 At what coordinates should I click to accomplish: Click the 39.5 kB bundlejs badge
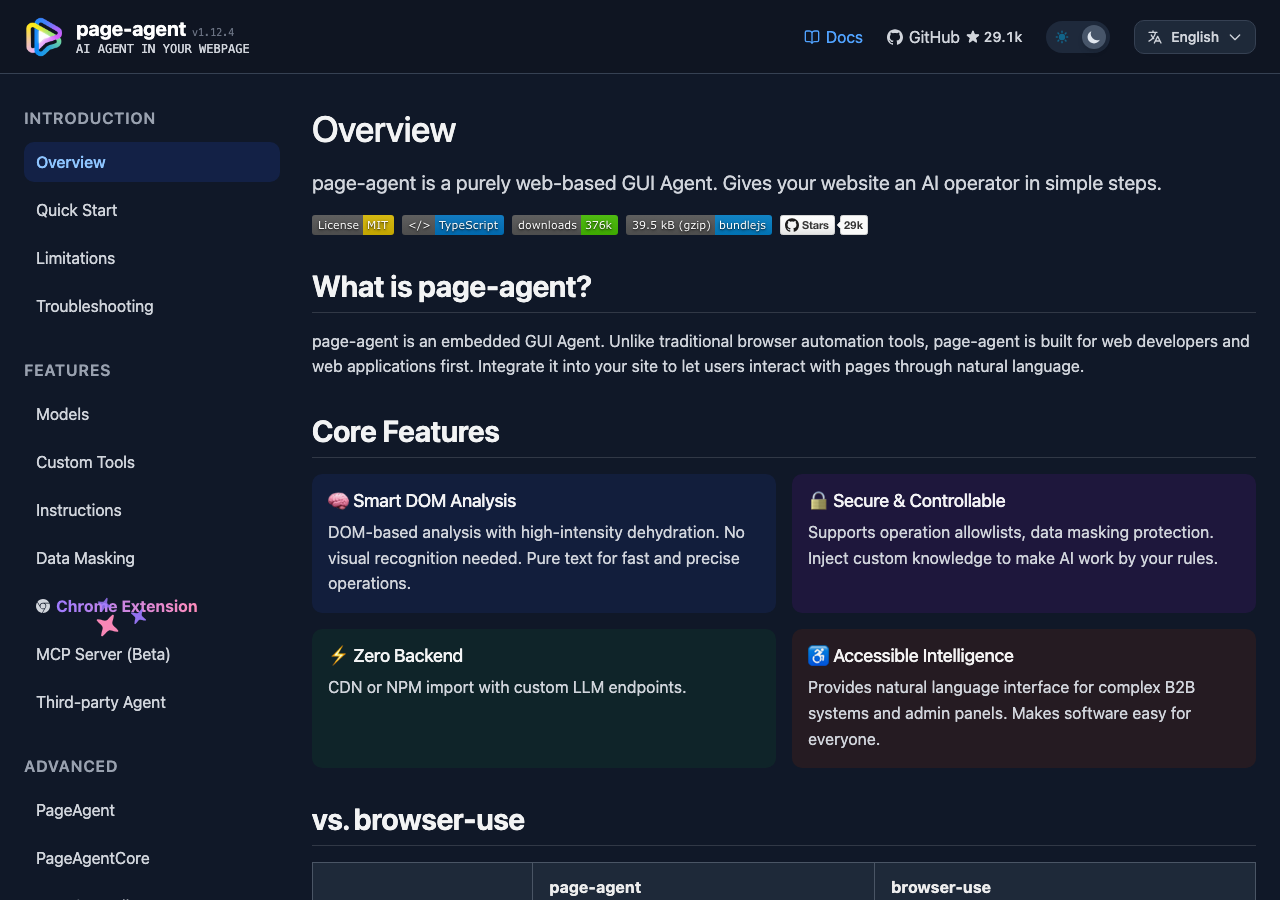[x=699, y=225]
